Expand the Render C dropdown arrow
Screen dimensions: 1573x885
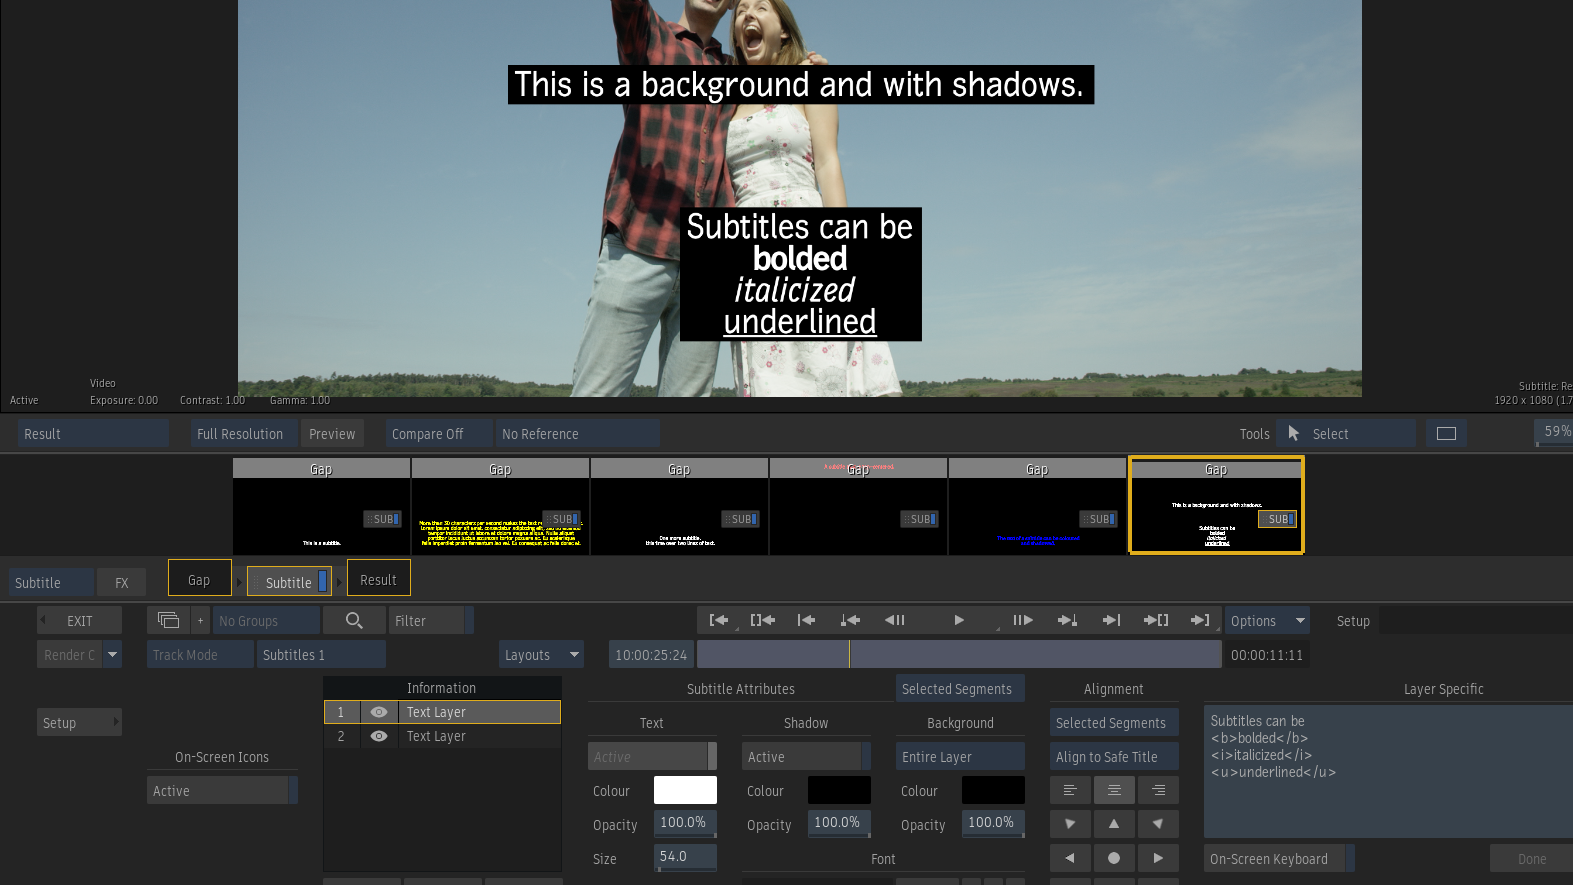tap(113, 654)
